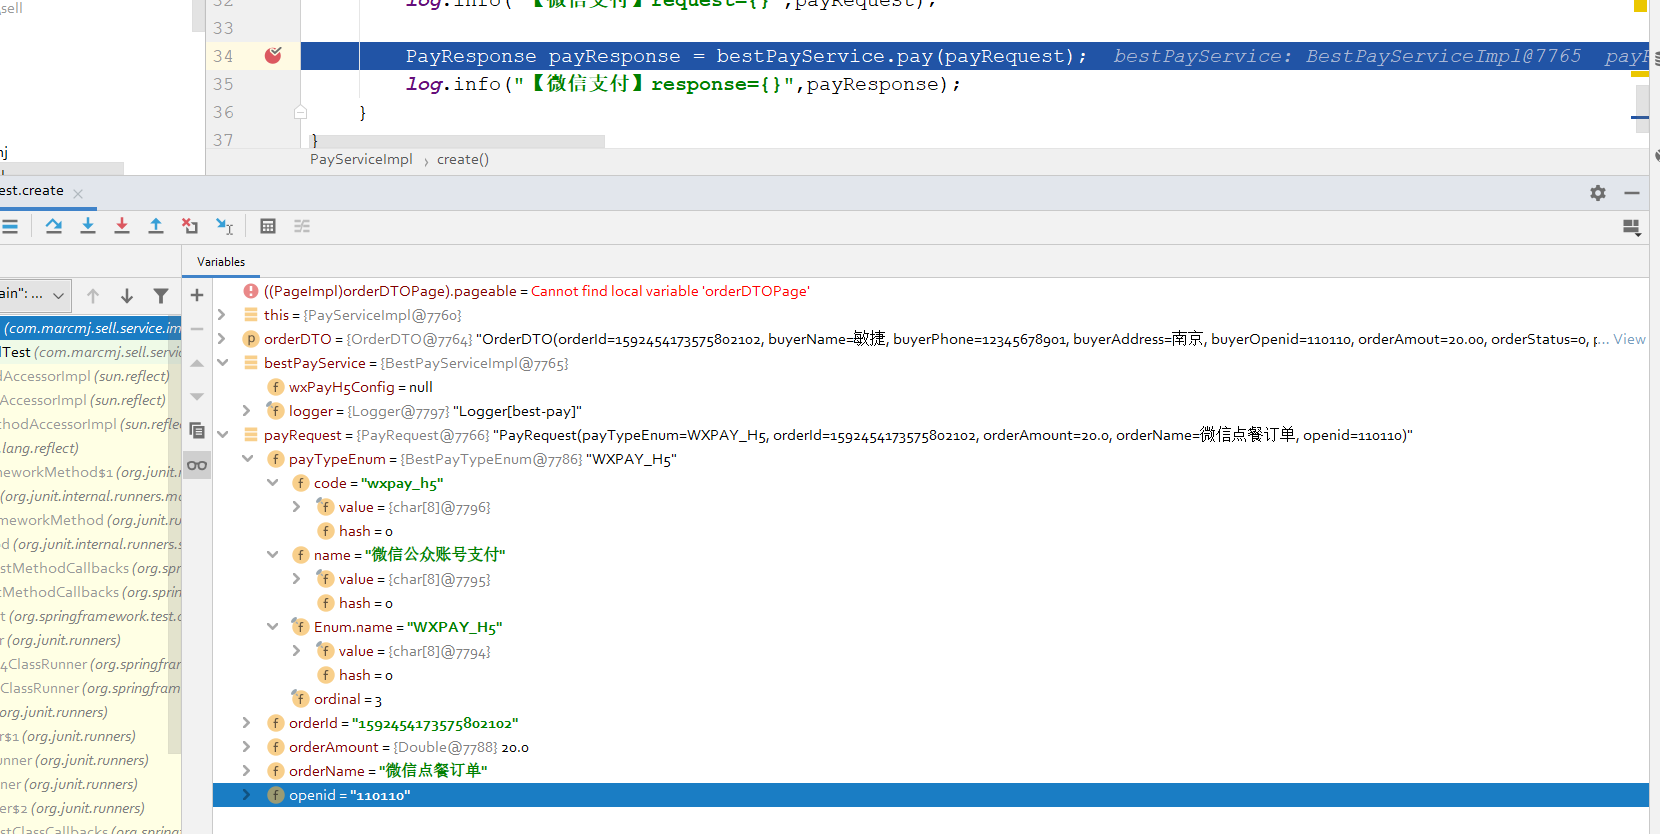Move watch up with triangle icon

[x=197, y=363]
